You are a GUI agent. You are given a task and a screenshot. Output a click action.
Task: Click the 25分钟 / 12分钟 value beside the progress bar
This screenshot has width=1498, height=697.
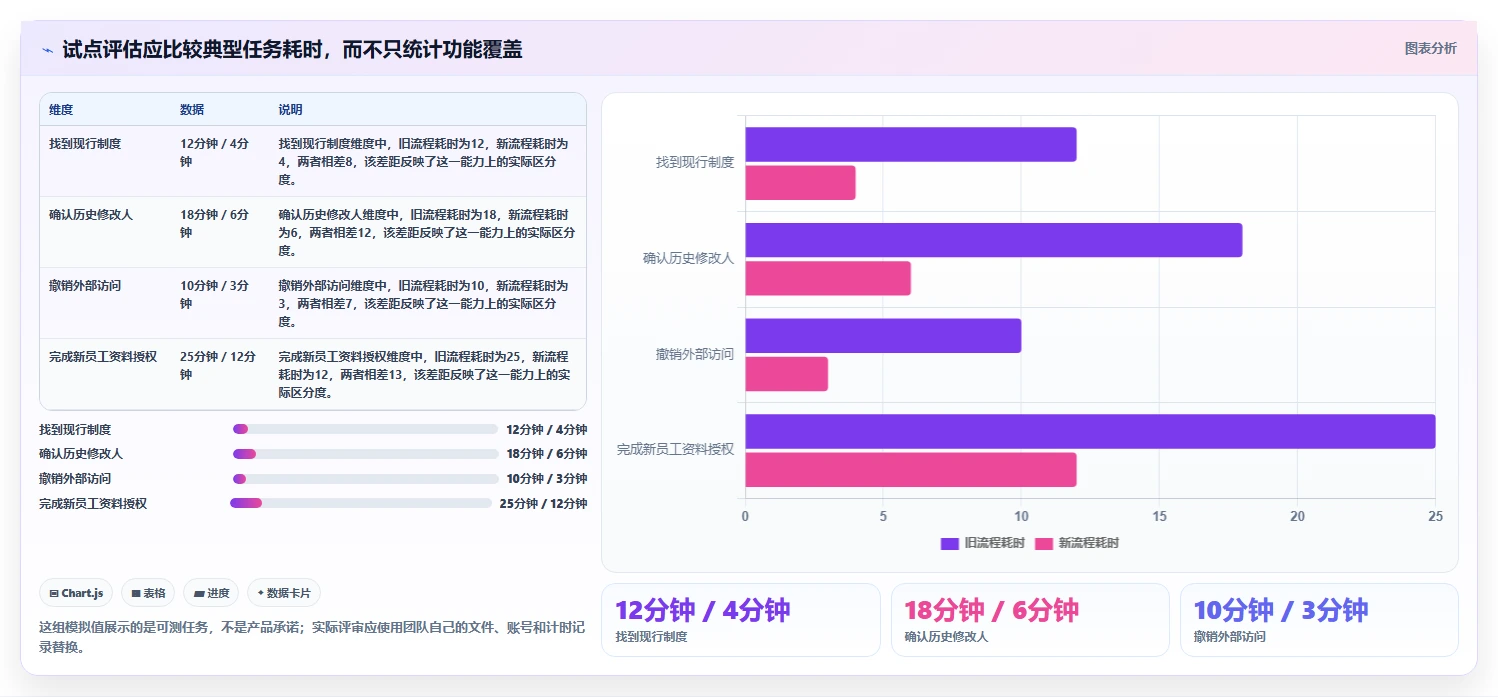point(543,503)
